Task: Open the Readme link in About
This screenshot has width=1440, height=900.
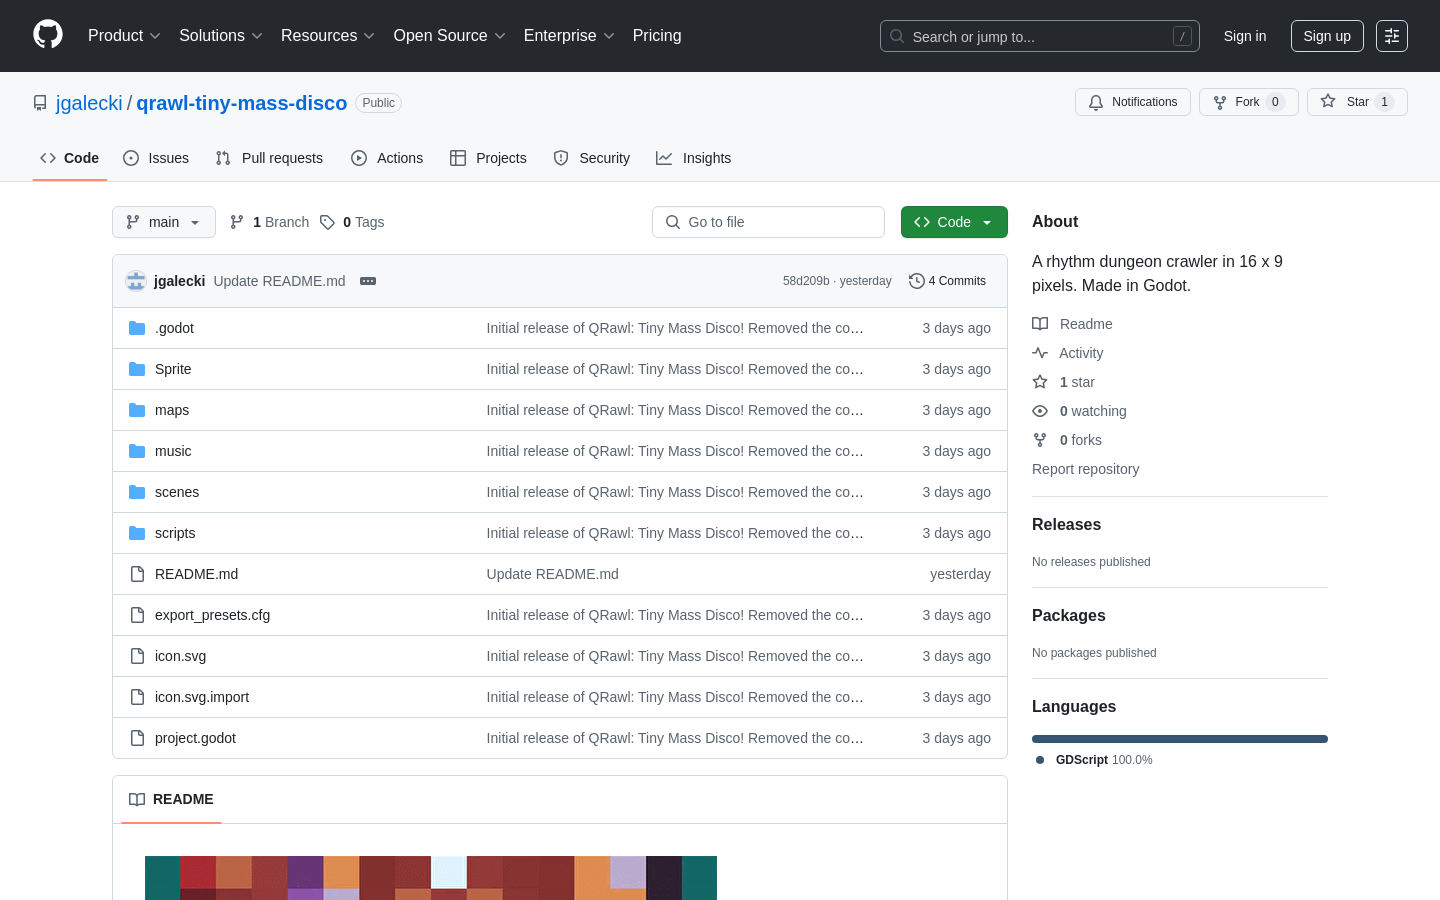Action: [x=1072, y=324]
